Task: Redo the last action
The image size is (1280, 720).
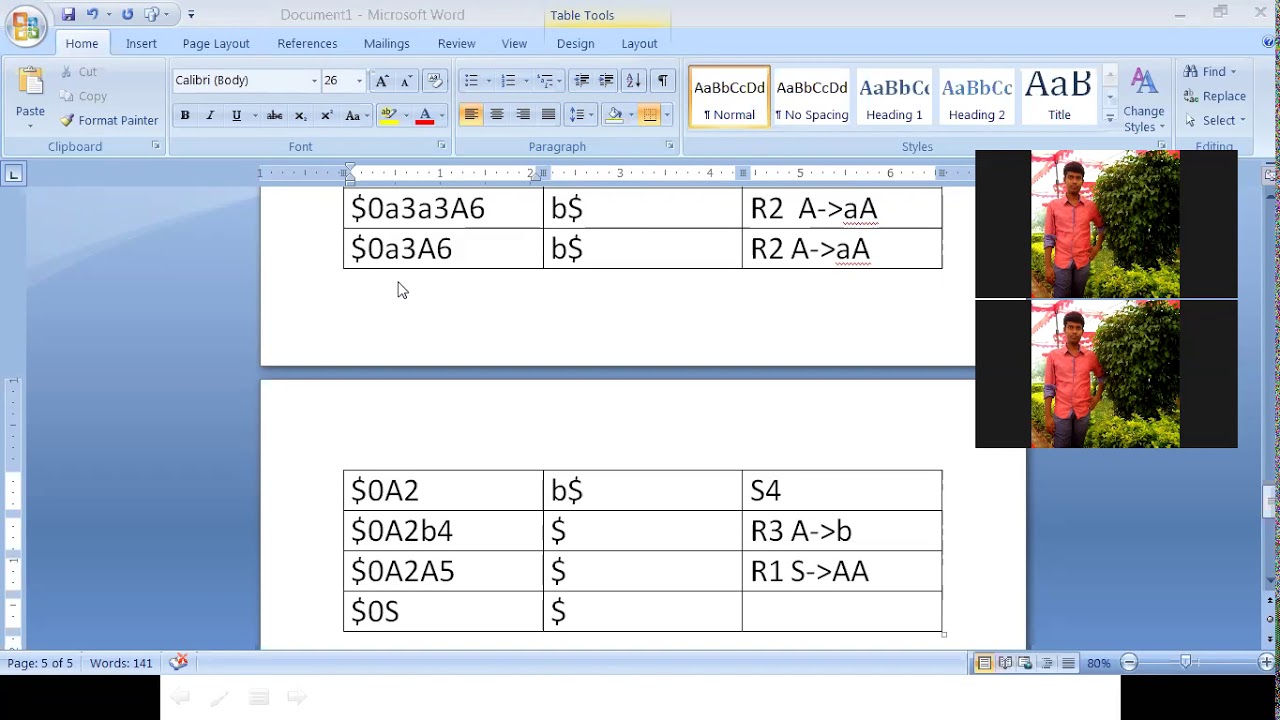Action: pyautogui.click(x=127, y=14)
